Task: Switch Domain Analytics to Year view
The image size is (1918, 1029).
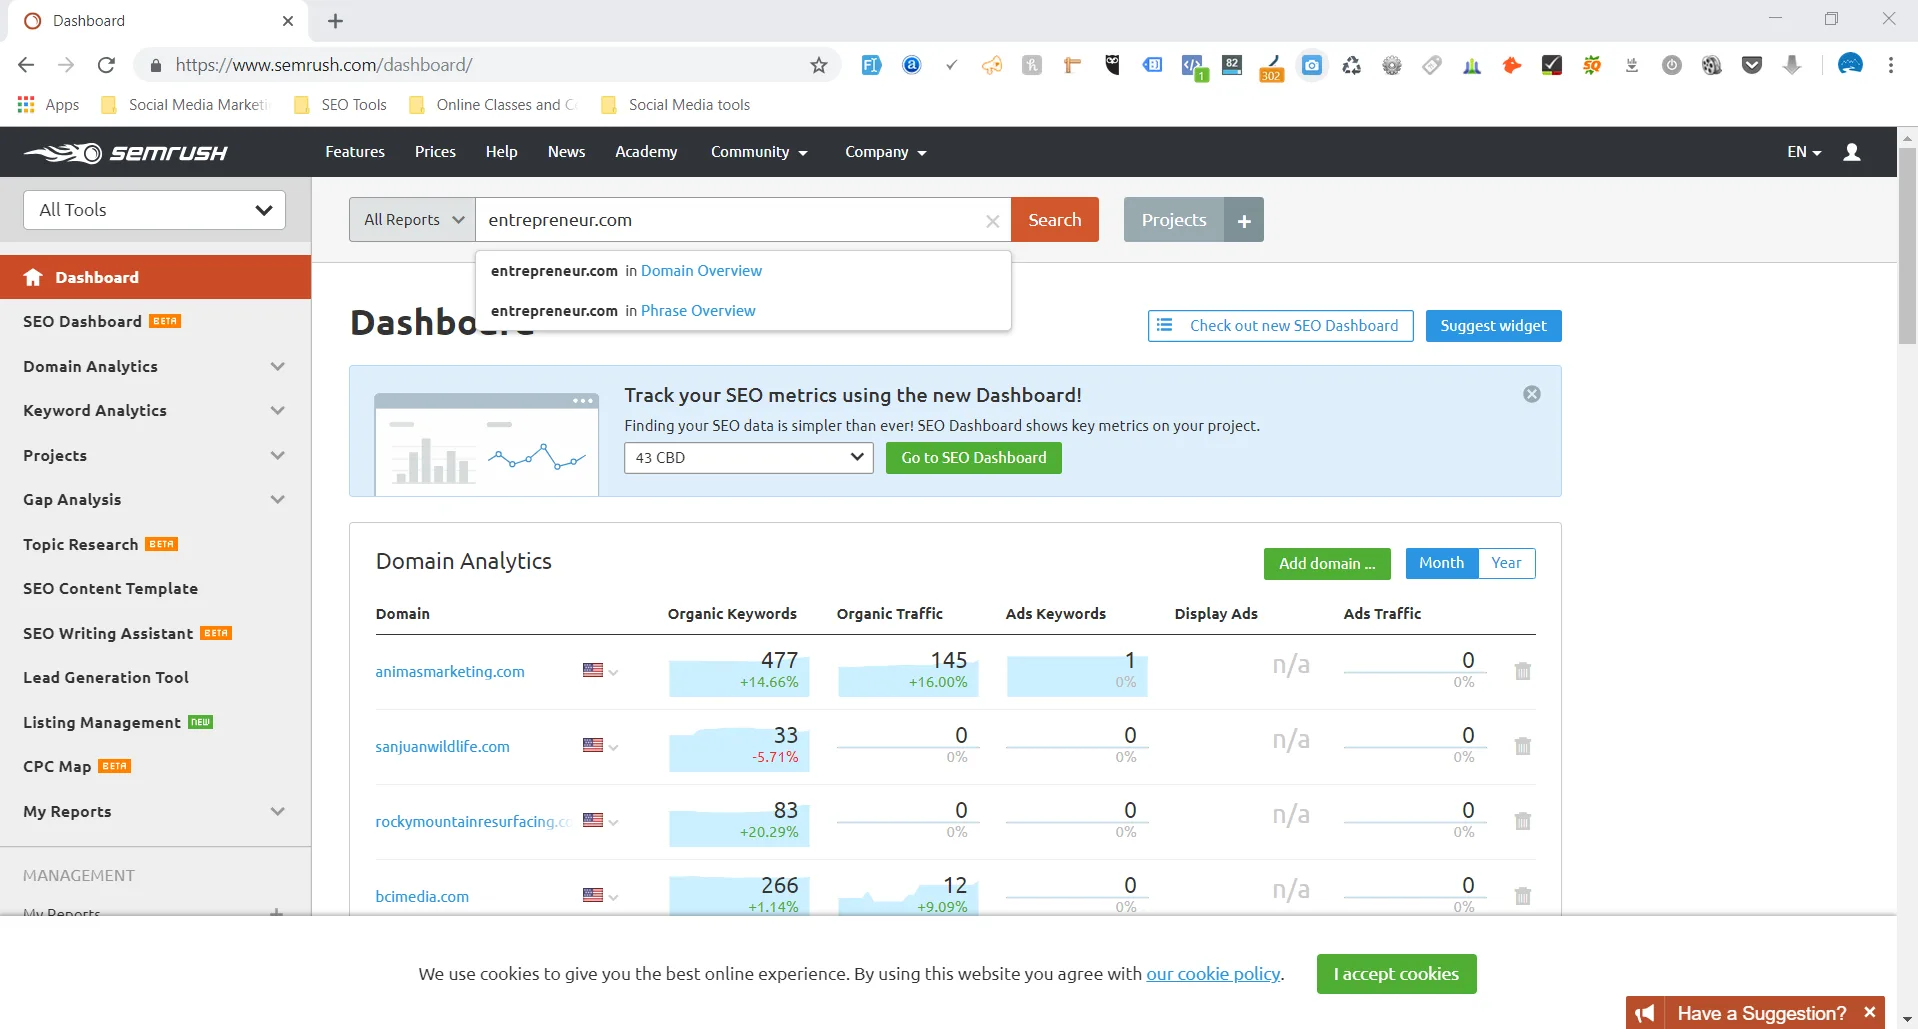Action: (x=1506, y=563)
